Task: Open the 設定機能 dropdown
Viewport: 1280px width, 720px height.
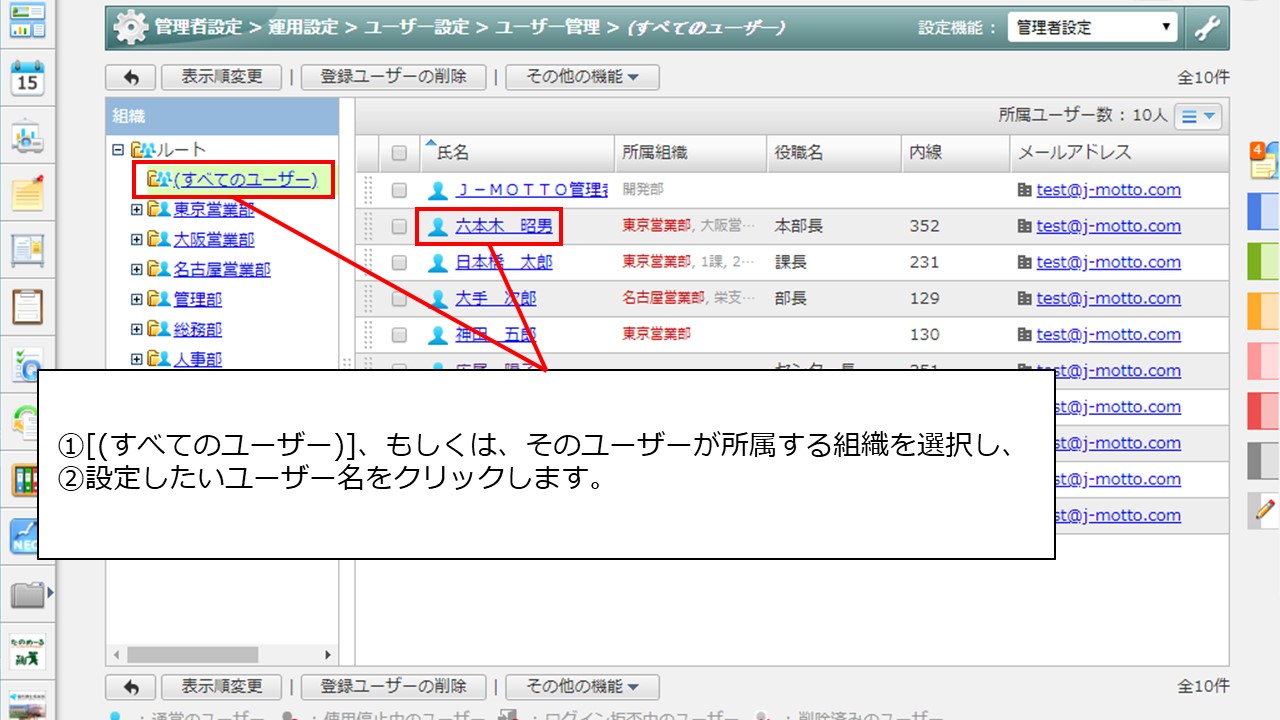Action: (x=1092, y=28)
